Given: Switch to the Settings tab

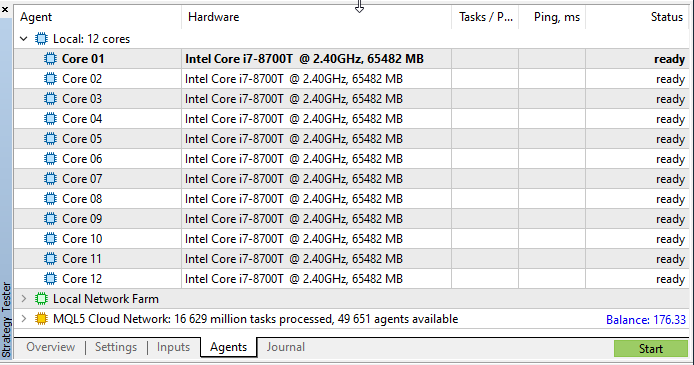Looking at the screenshot, I should (x=116, y=347).
